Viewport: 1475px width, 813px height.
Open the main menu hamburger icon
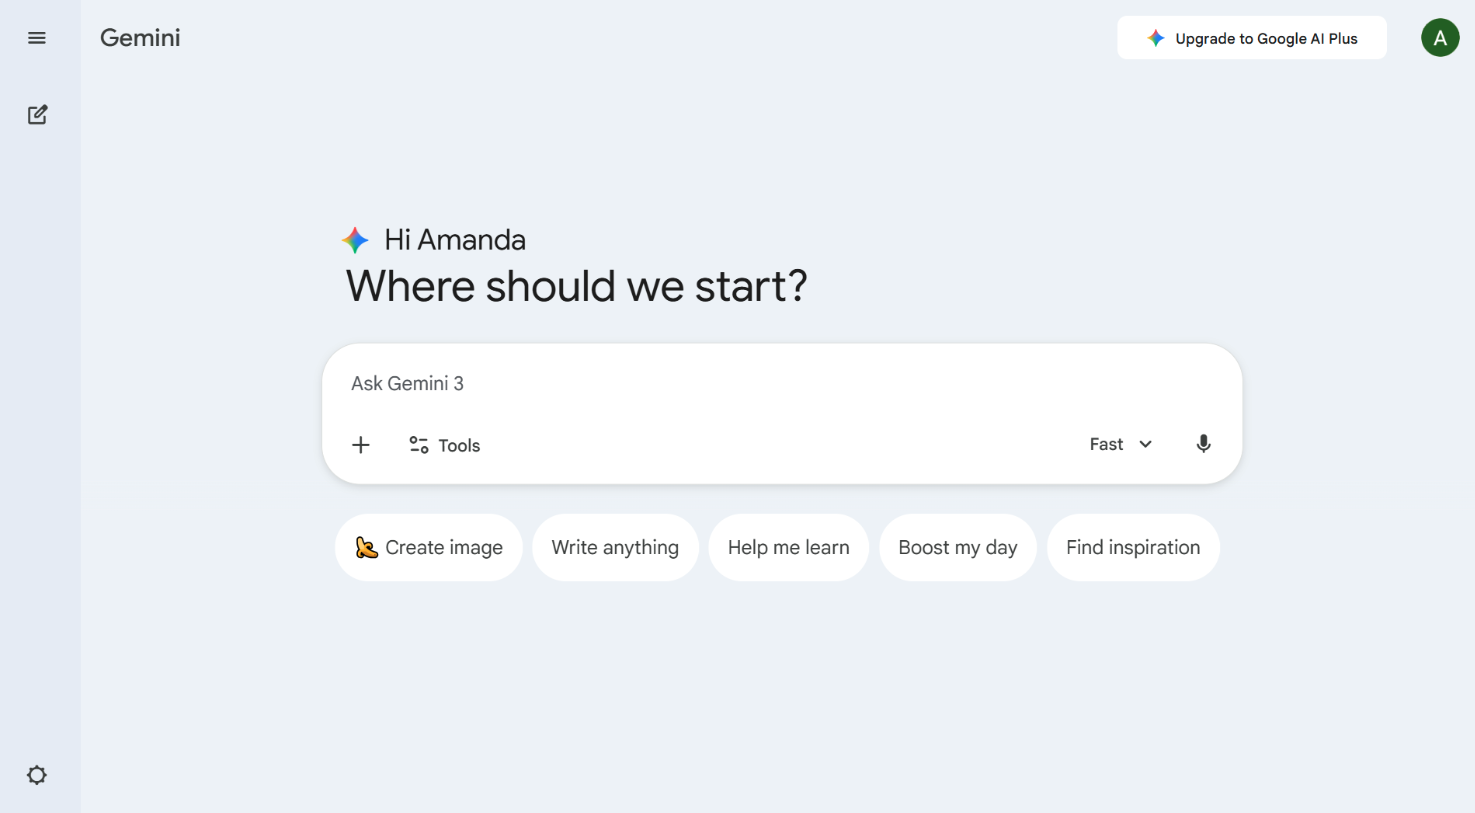coord(37,38)
